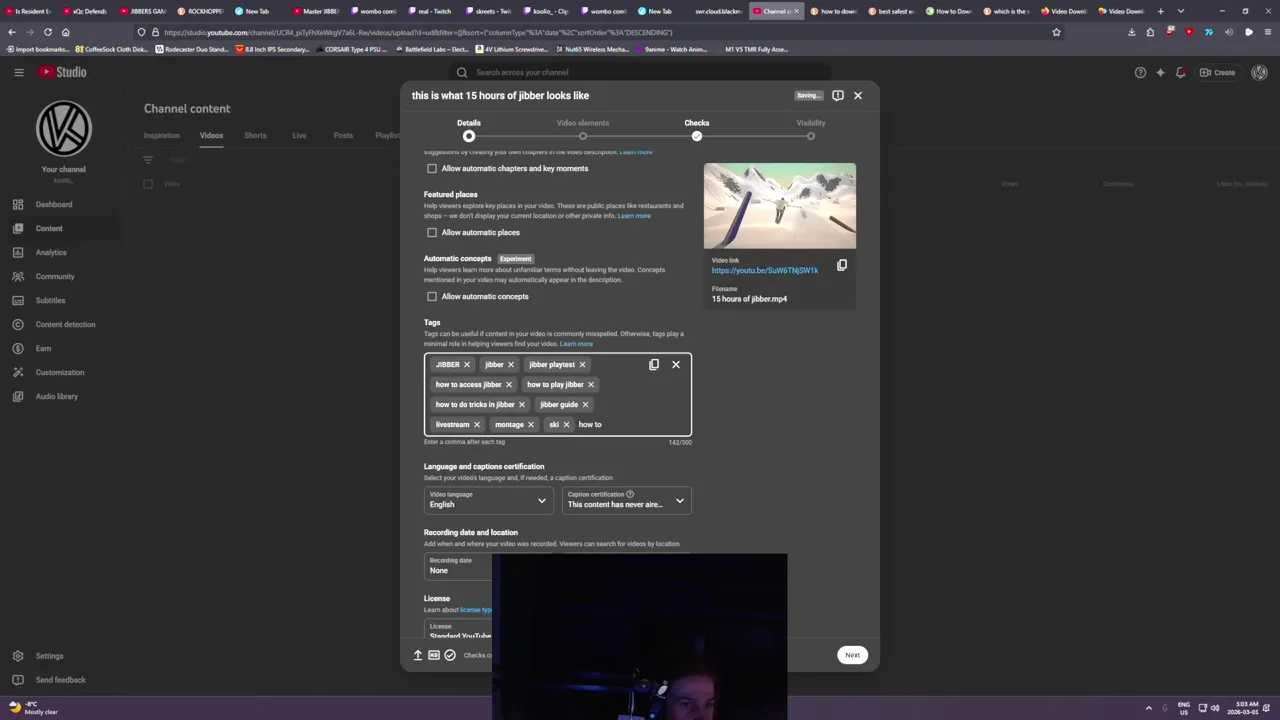
Task: Open YouTube Studio hamburger menu
Action: [x=18, y=72]
